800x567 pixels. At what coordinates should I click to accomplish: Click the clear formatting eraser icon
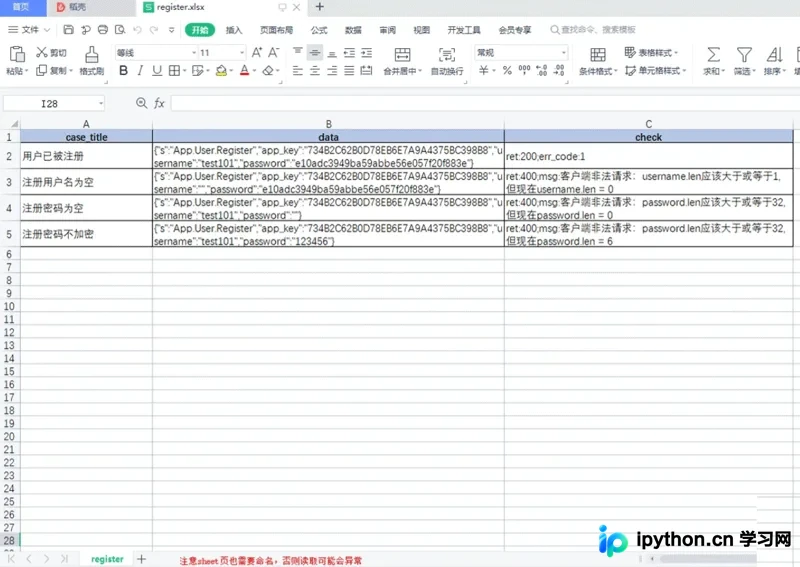pyautogui.click(x=268, y=70)
